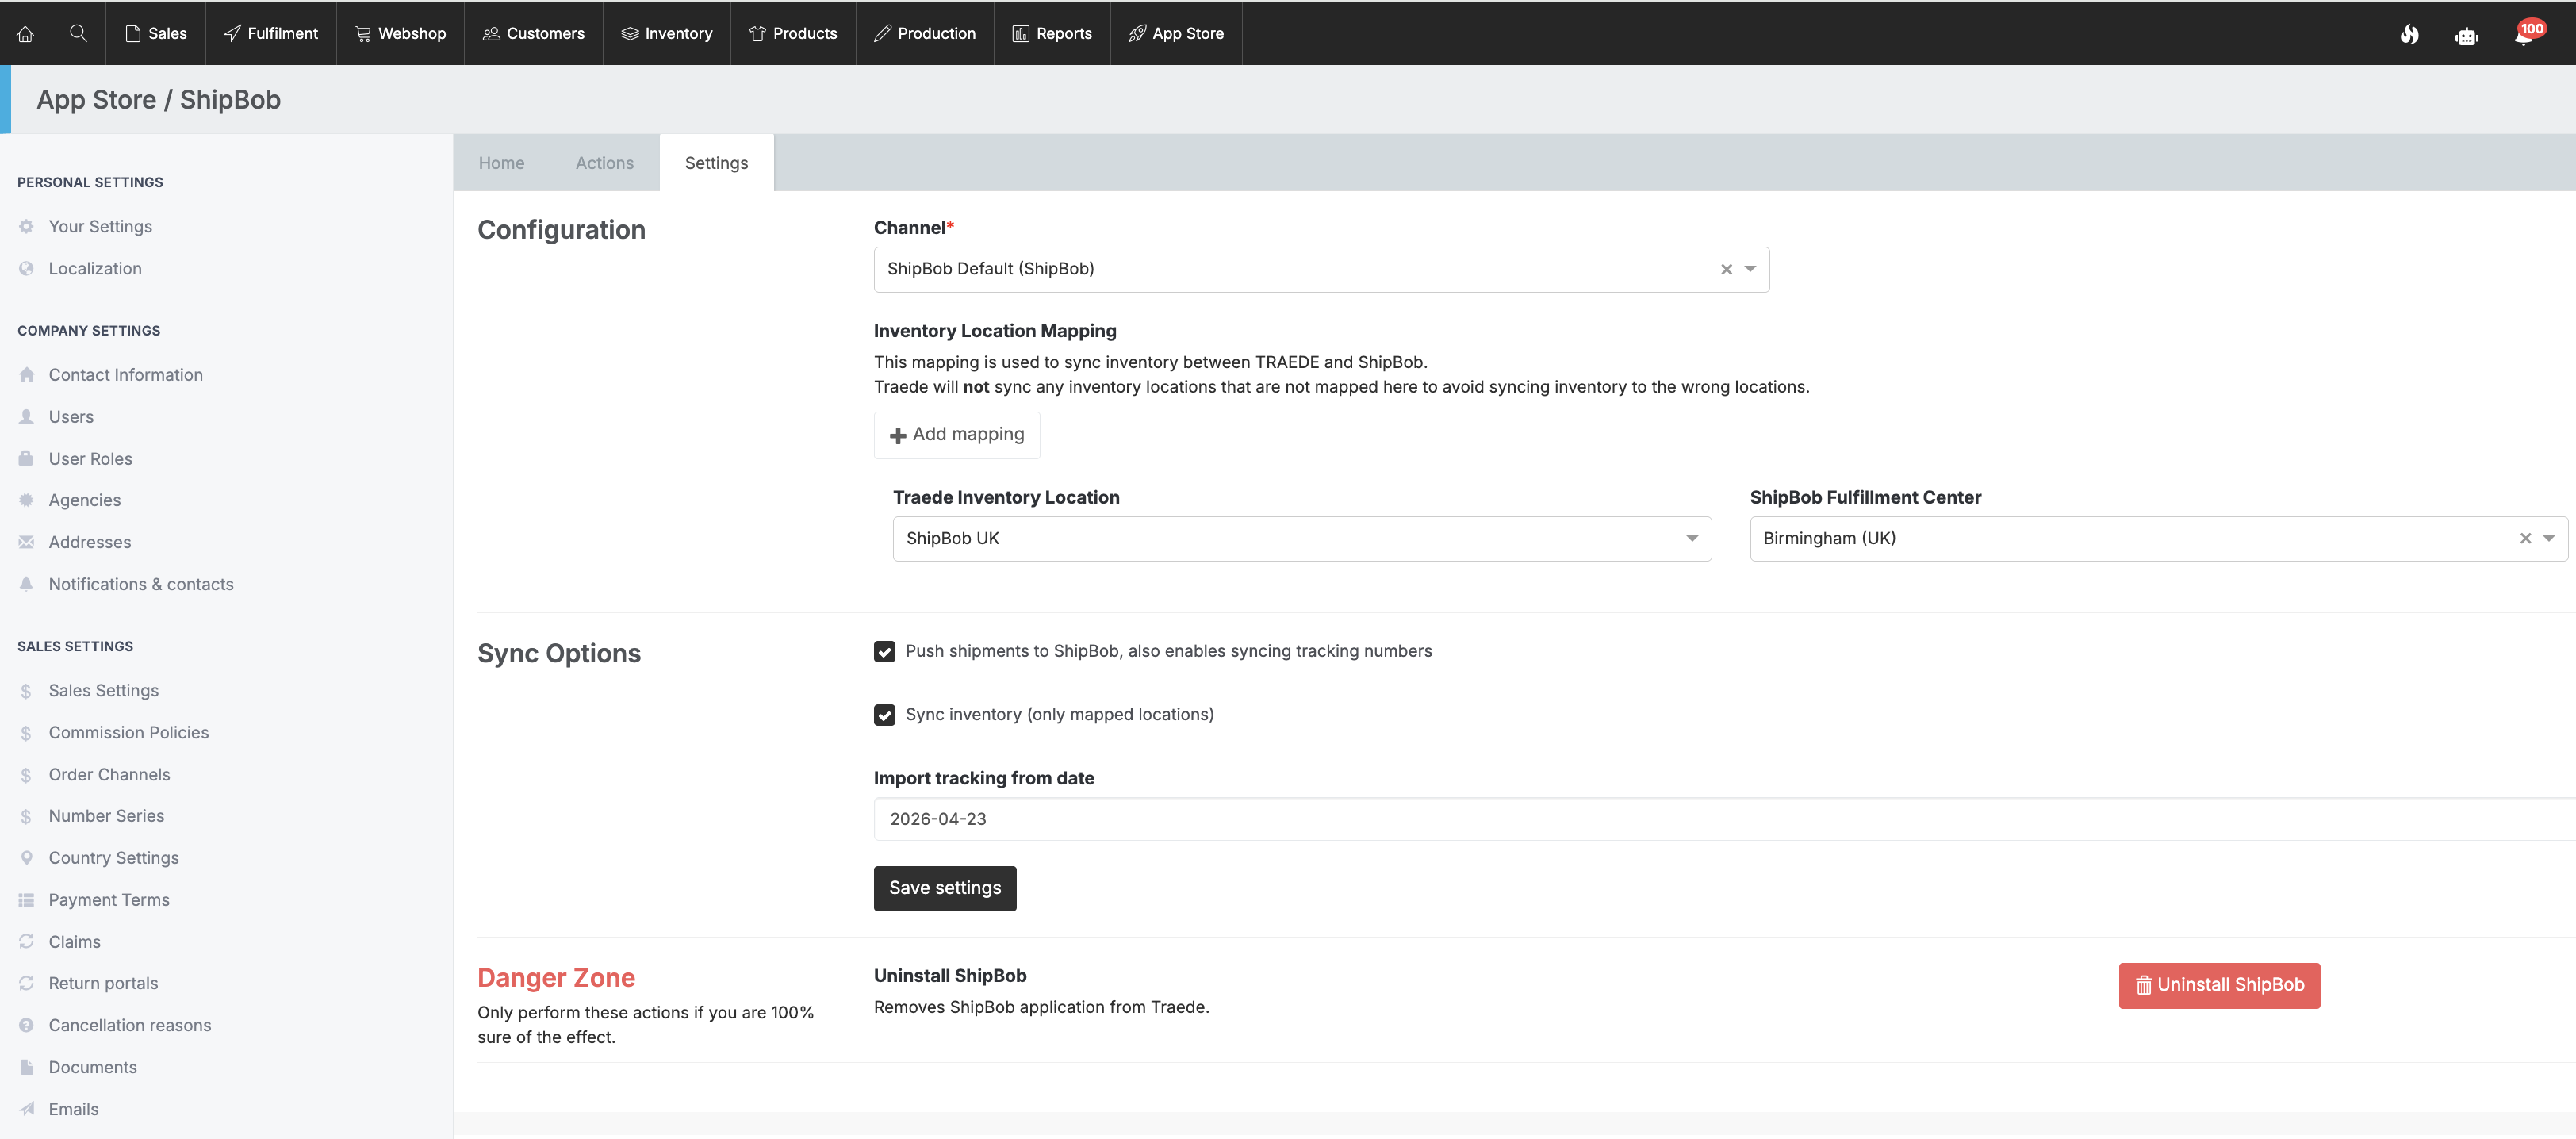2576x1139 pixels.
Task: Open Country Settings link
Action: pos(114,858)
